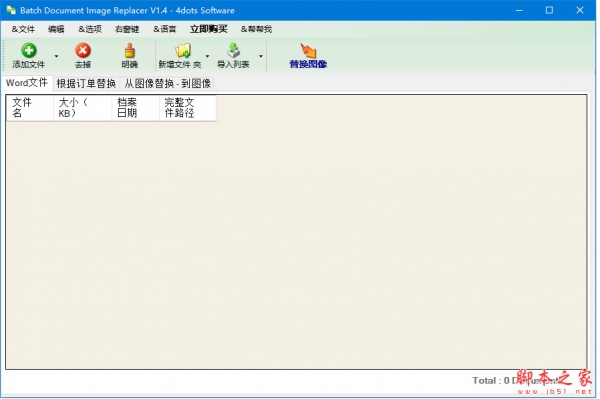Switch to the Word文件 tab
Image resolution: width=600 pixels, height=399 pixels.
(x=27, y=83)
